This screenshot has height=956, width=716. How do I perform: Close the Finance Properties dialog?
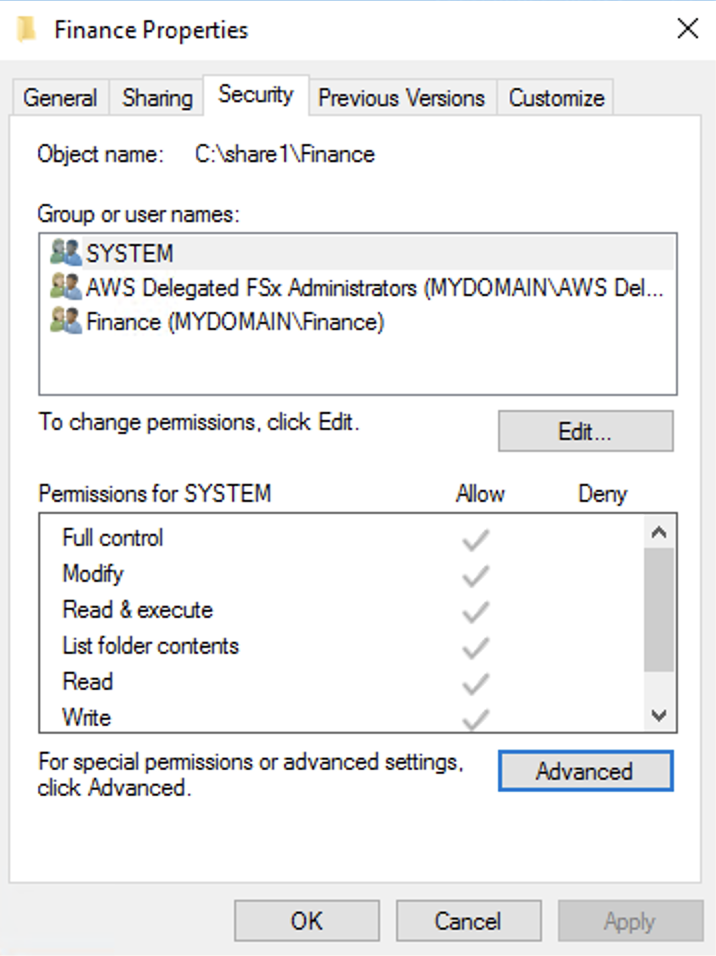[687, 29]
